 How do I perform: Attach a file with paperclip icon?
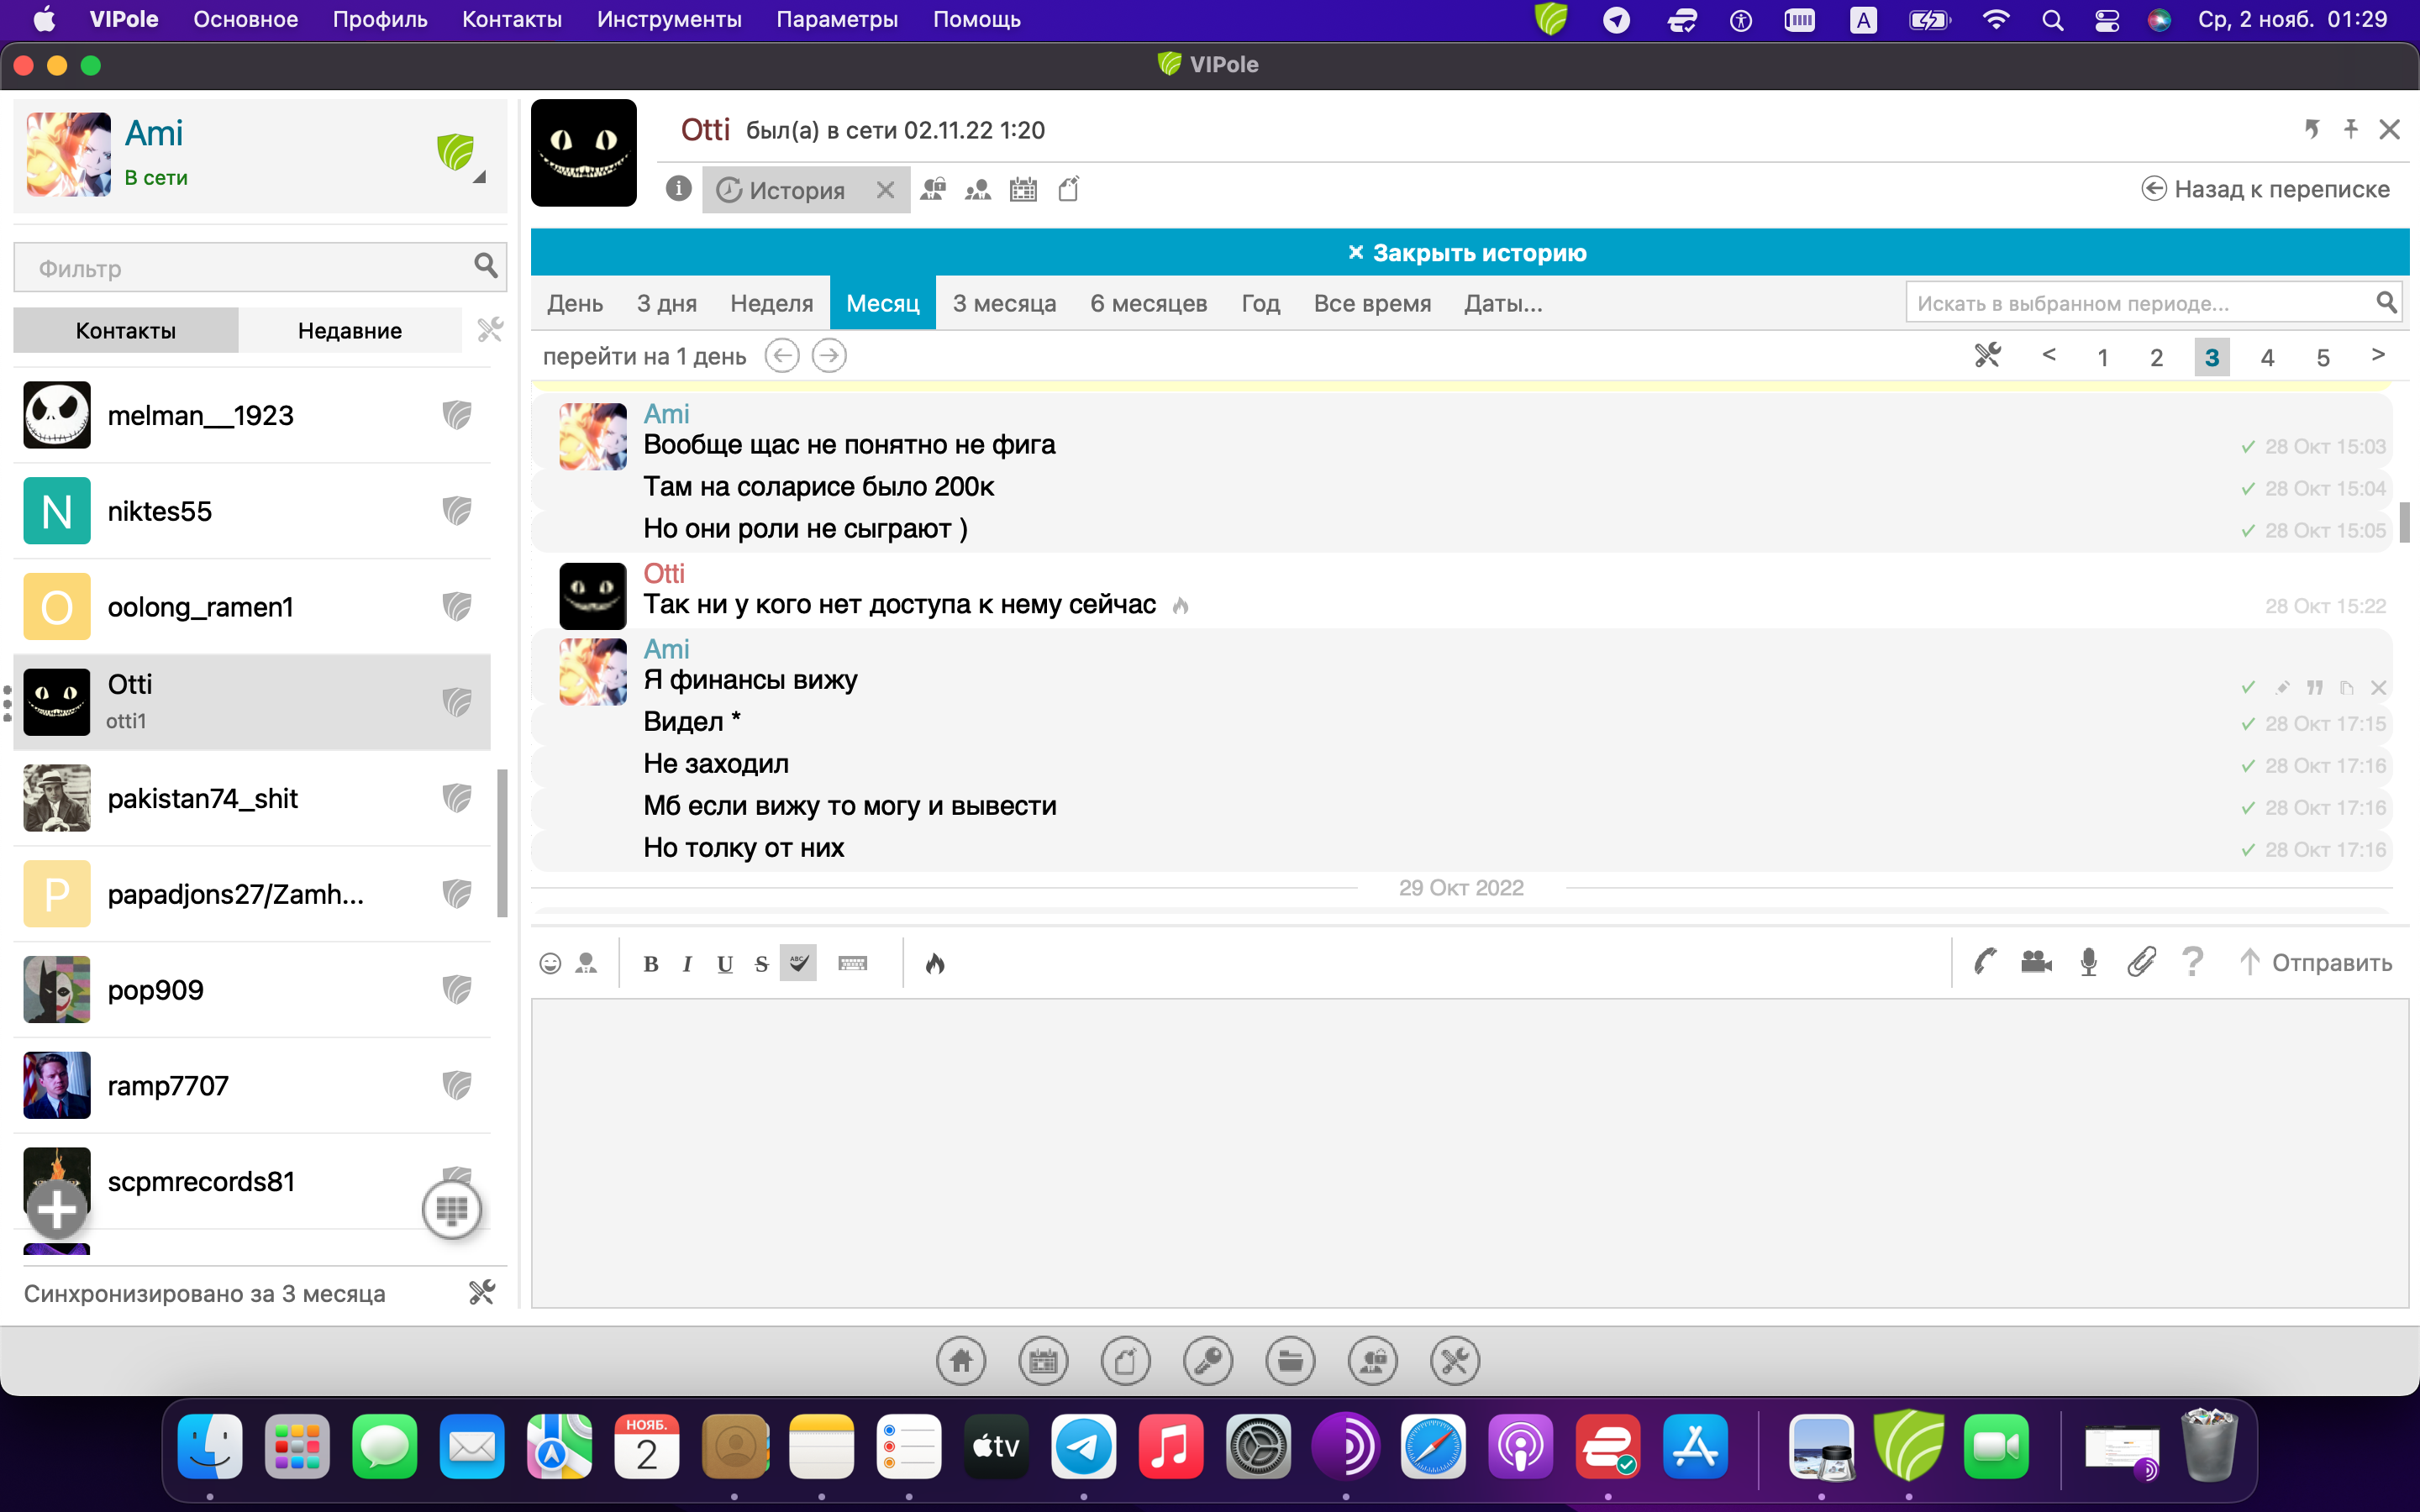(2141, 962)
